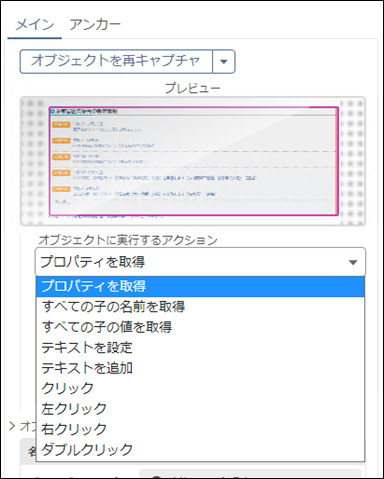Open the オブジェクトに実行するアクション combo box
The height and width of the screenshot is (479, 384).
[x=200, y=262]
